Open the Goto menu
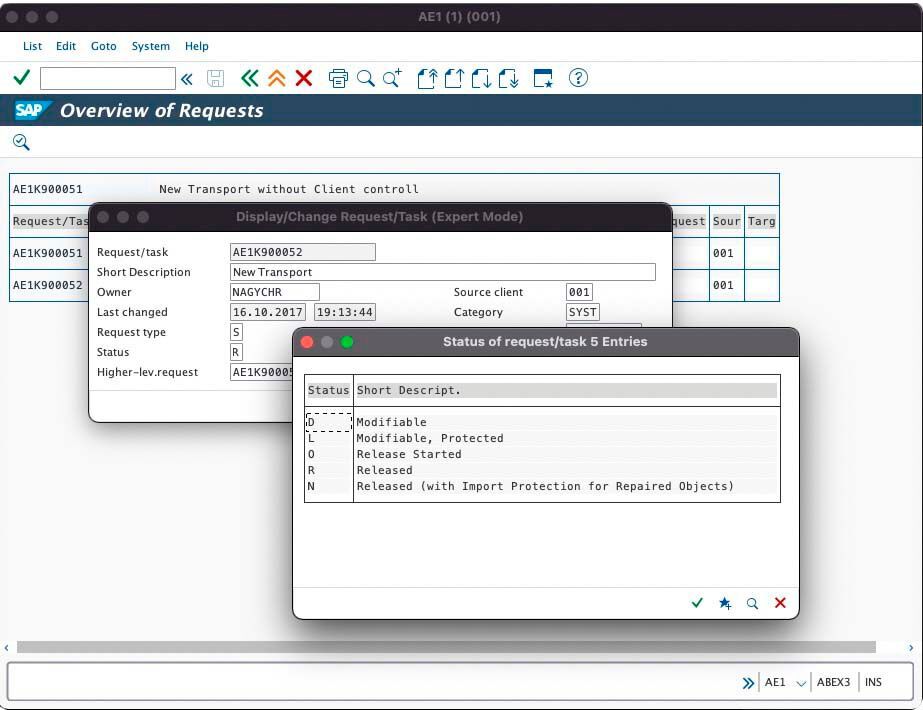 click(x=104, y=46)
